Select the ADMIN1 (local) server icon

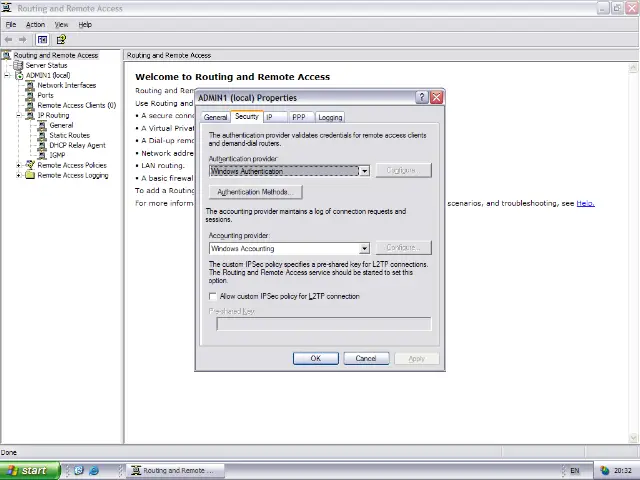point(19,76)
